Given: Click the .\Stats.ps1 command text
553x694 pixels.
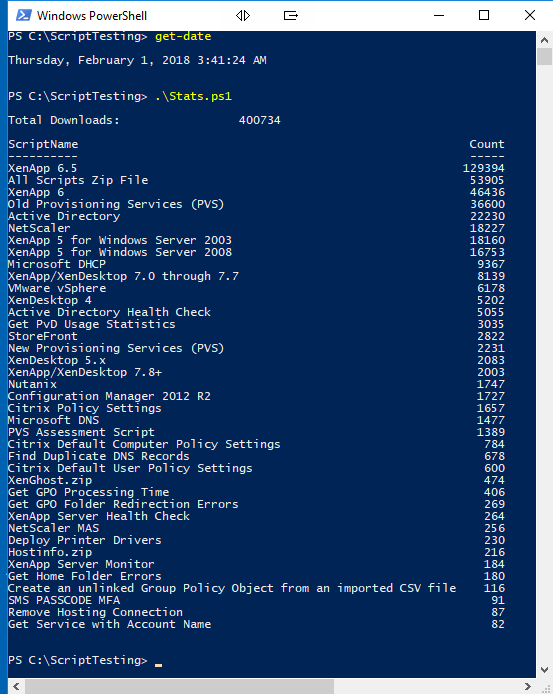Looking at the screenshot, I should (193, 96).
